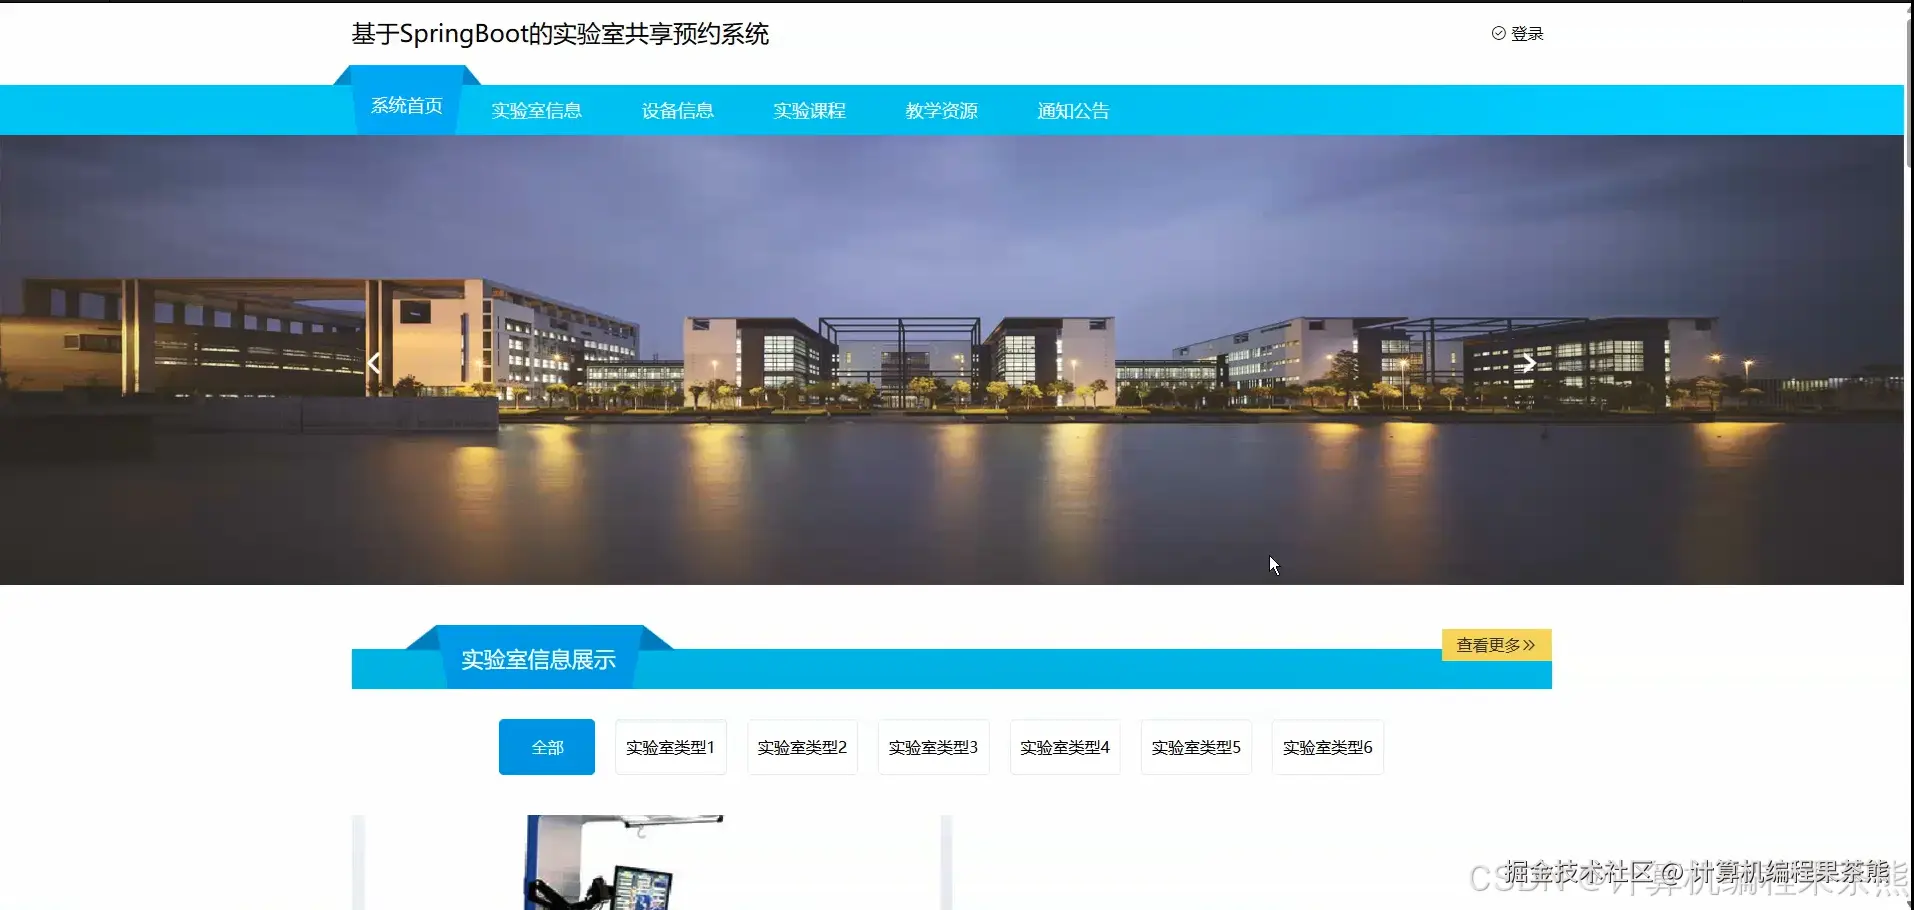Go to the 系统首页 tab
The height and width of the screenshot is (910, 1914).
click(x=406, y=106)
